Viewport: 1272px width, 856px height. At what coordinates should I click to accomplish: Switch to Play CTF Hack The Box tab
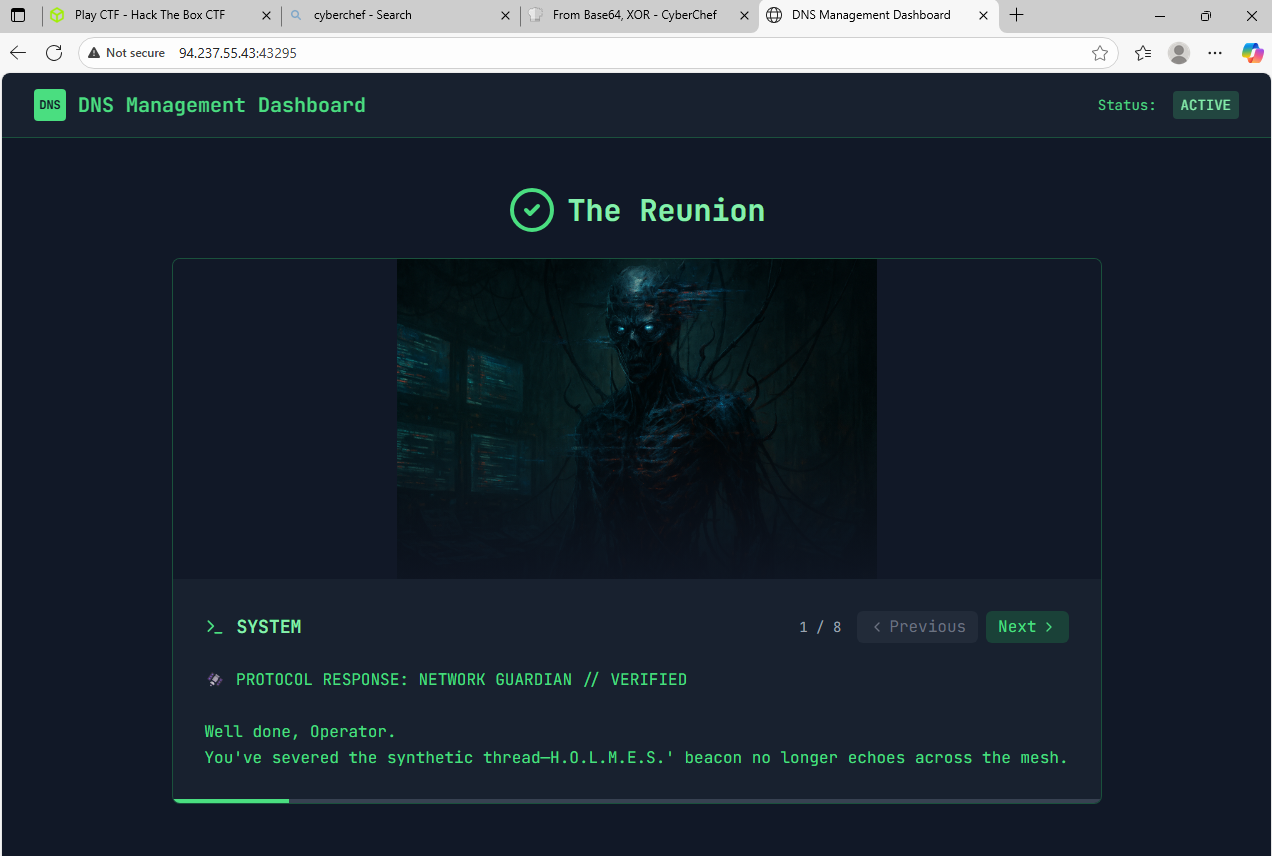click(x=150, y=15)
